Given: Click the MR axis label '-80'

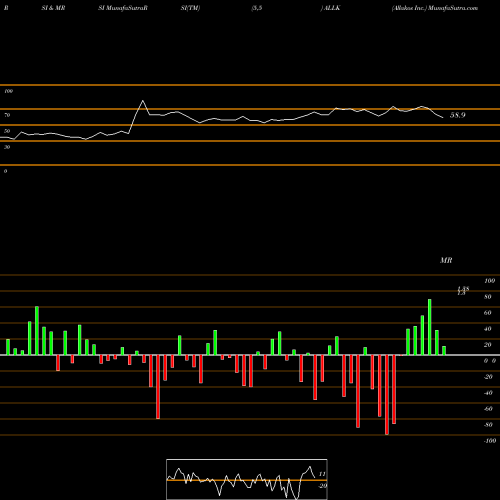Looking at the screenshot, I should [488, 425].
